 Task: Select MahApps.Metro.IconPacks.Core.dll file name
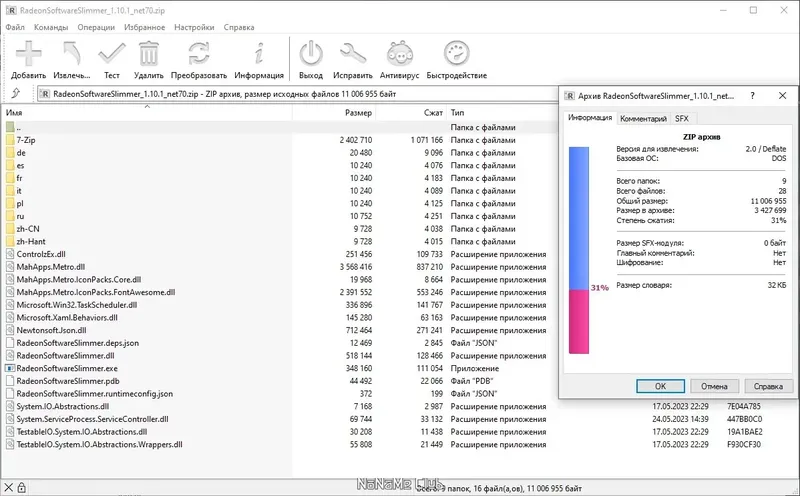pos(79,280)
